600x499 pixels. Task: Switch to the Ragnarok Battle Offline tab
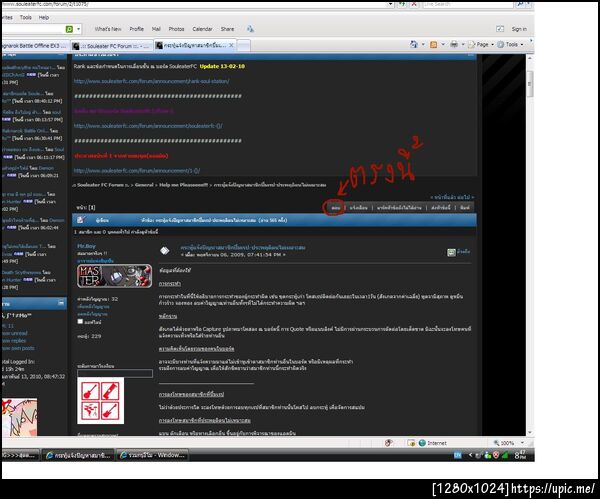(x=34, y=46)
